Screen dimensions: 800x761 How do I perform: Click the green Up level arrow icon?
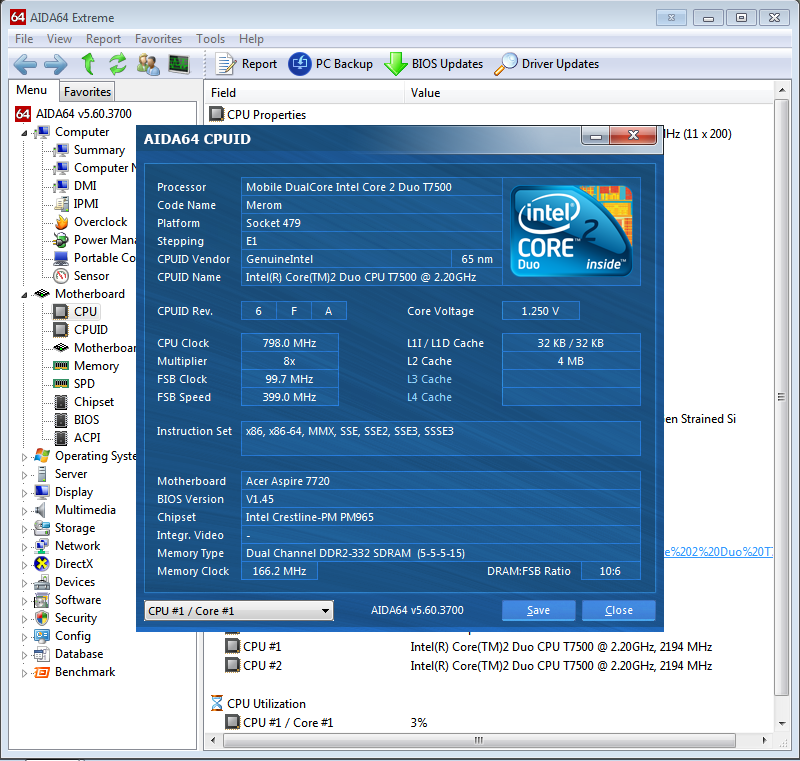(88, 64)
